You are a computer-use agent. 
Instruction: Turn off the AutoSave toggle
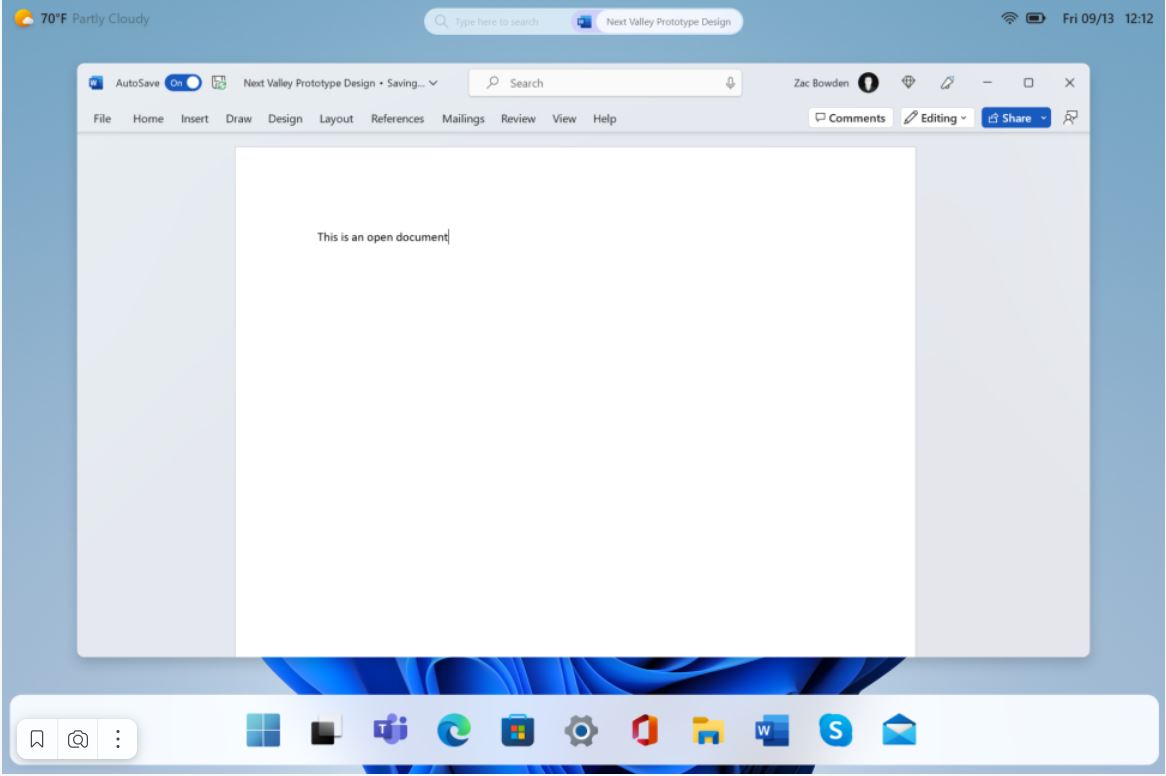tap(183, 83)
